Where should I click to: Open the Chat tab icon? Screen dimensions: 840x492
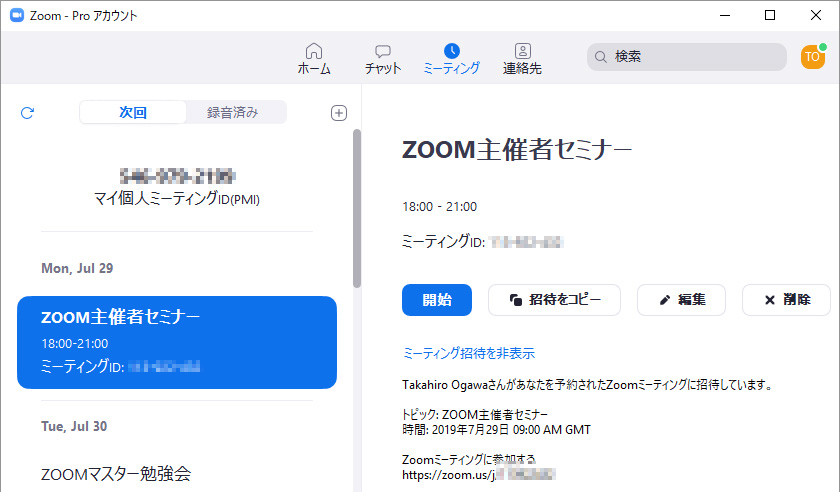[x=383, y=51]
